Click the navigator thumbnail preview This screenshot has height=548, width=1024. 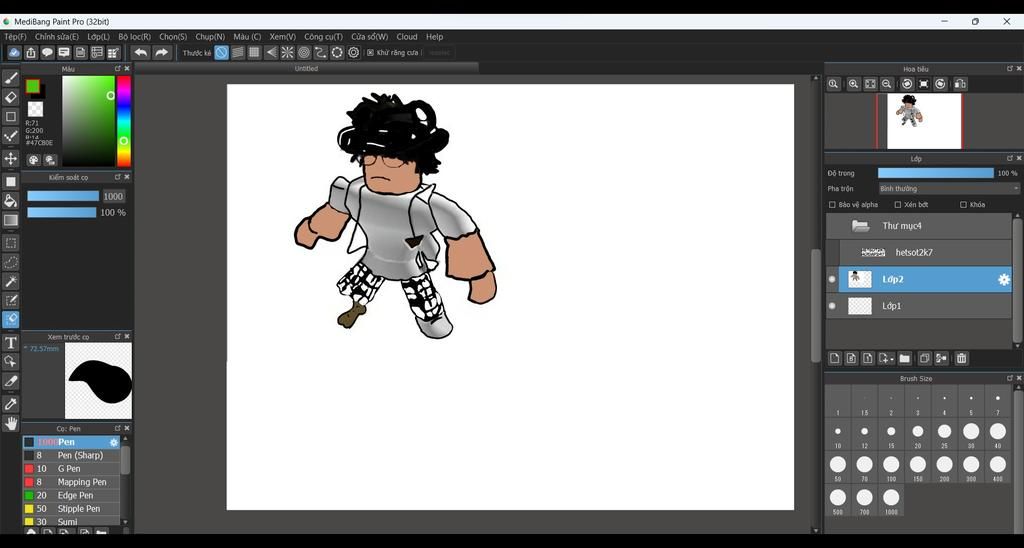(x=924, y=121)
